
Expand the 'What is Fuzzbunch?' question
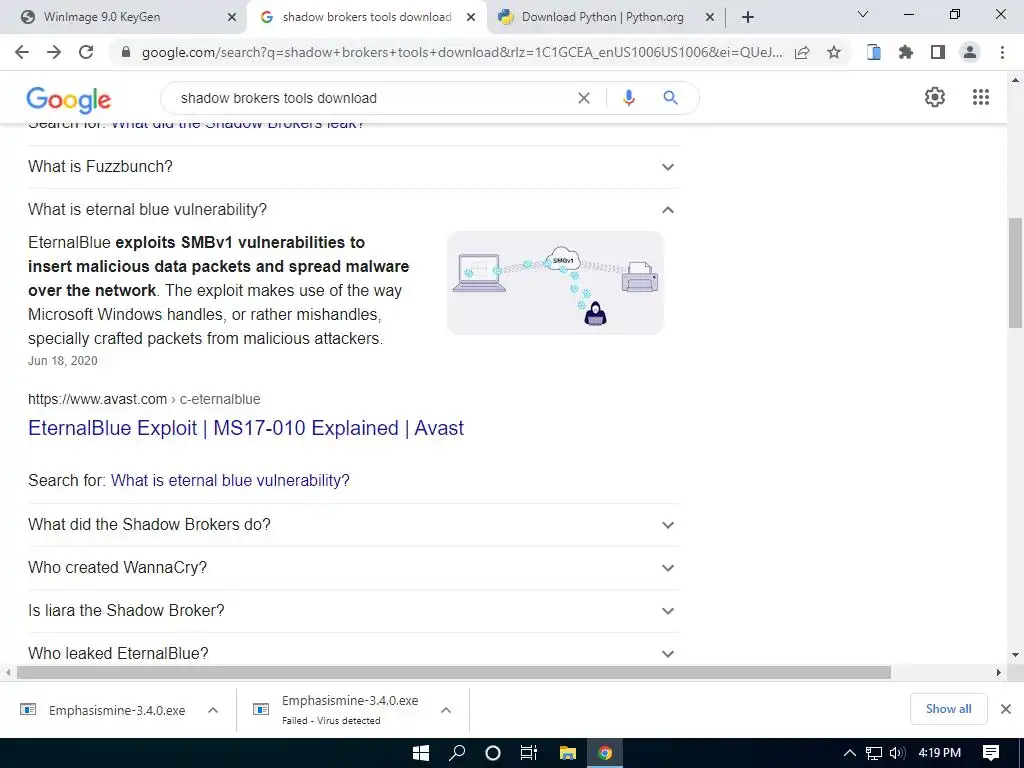(353, 167)
